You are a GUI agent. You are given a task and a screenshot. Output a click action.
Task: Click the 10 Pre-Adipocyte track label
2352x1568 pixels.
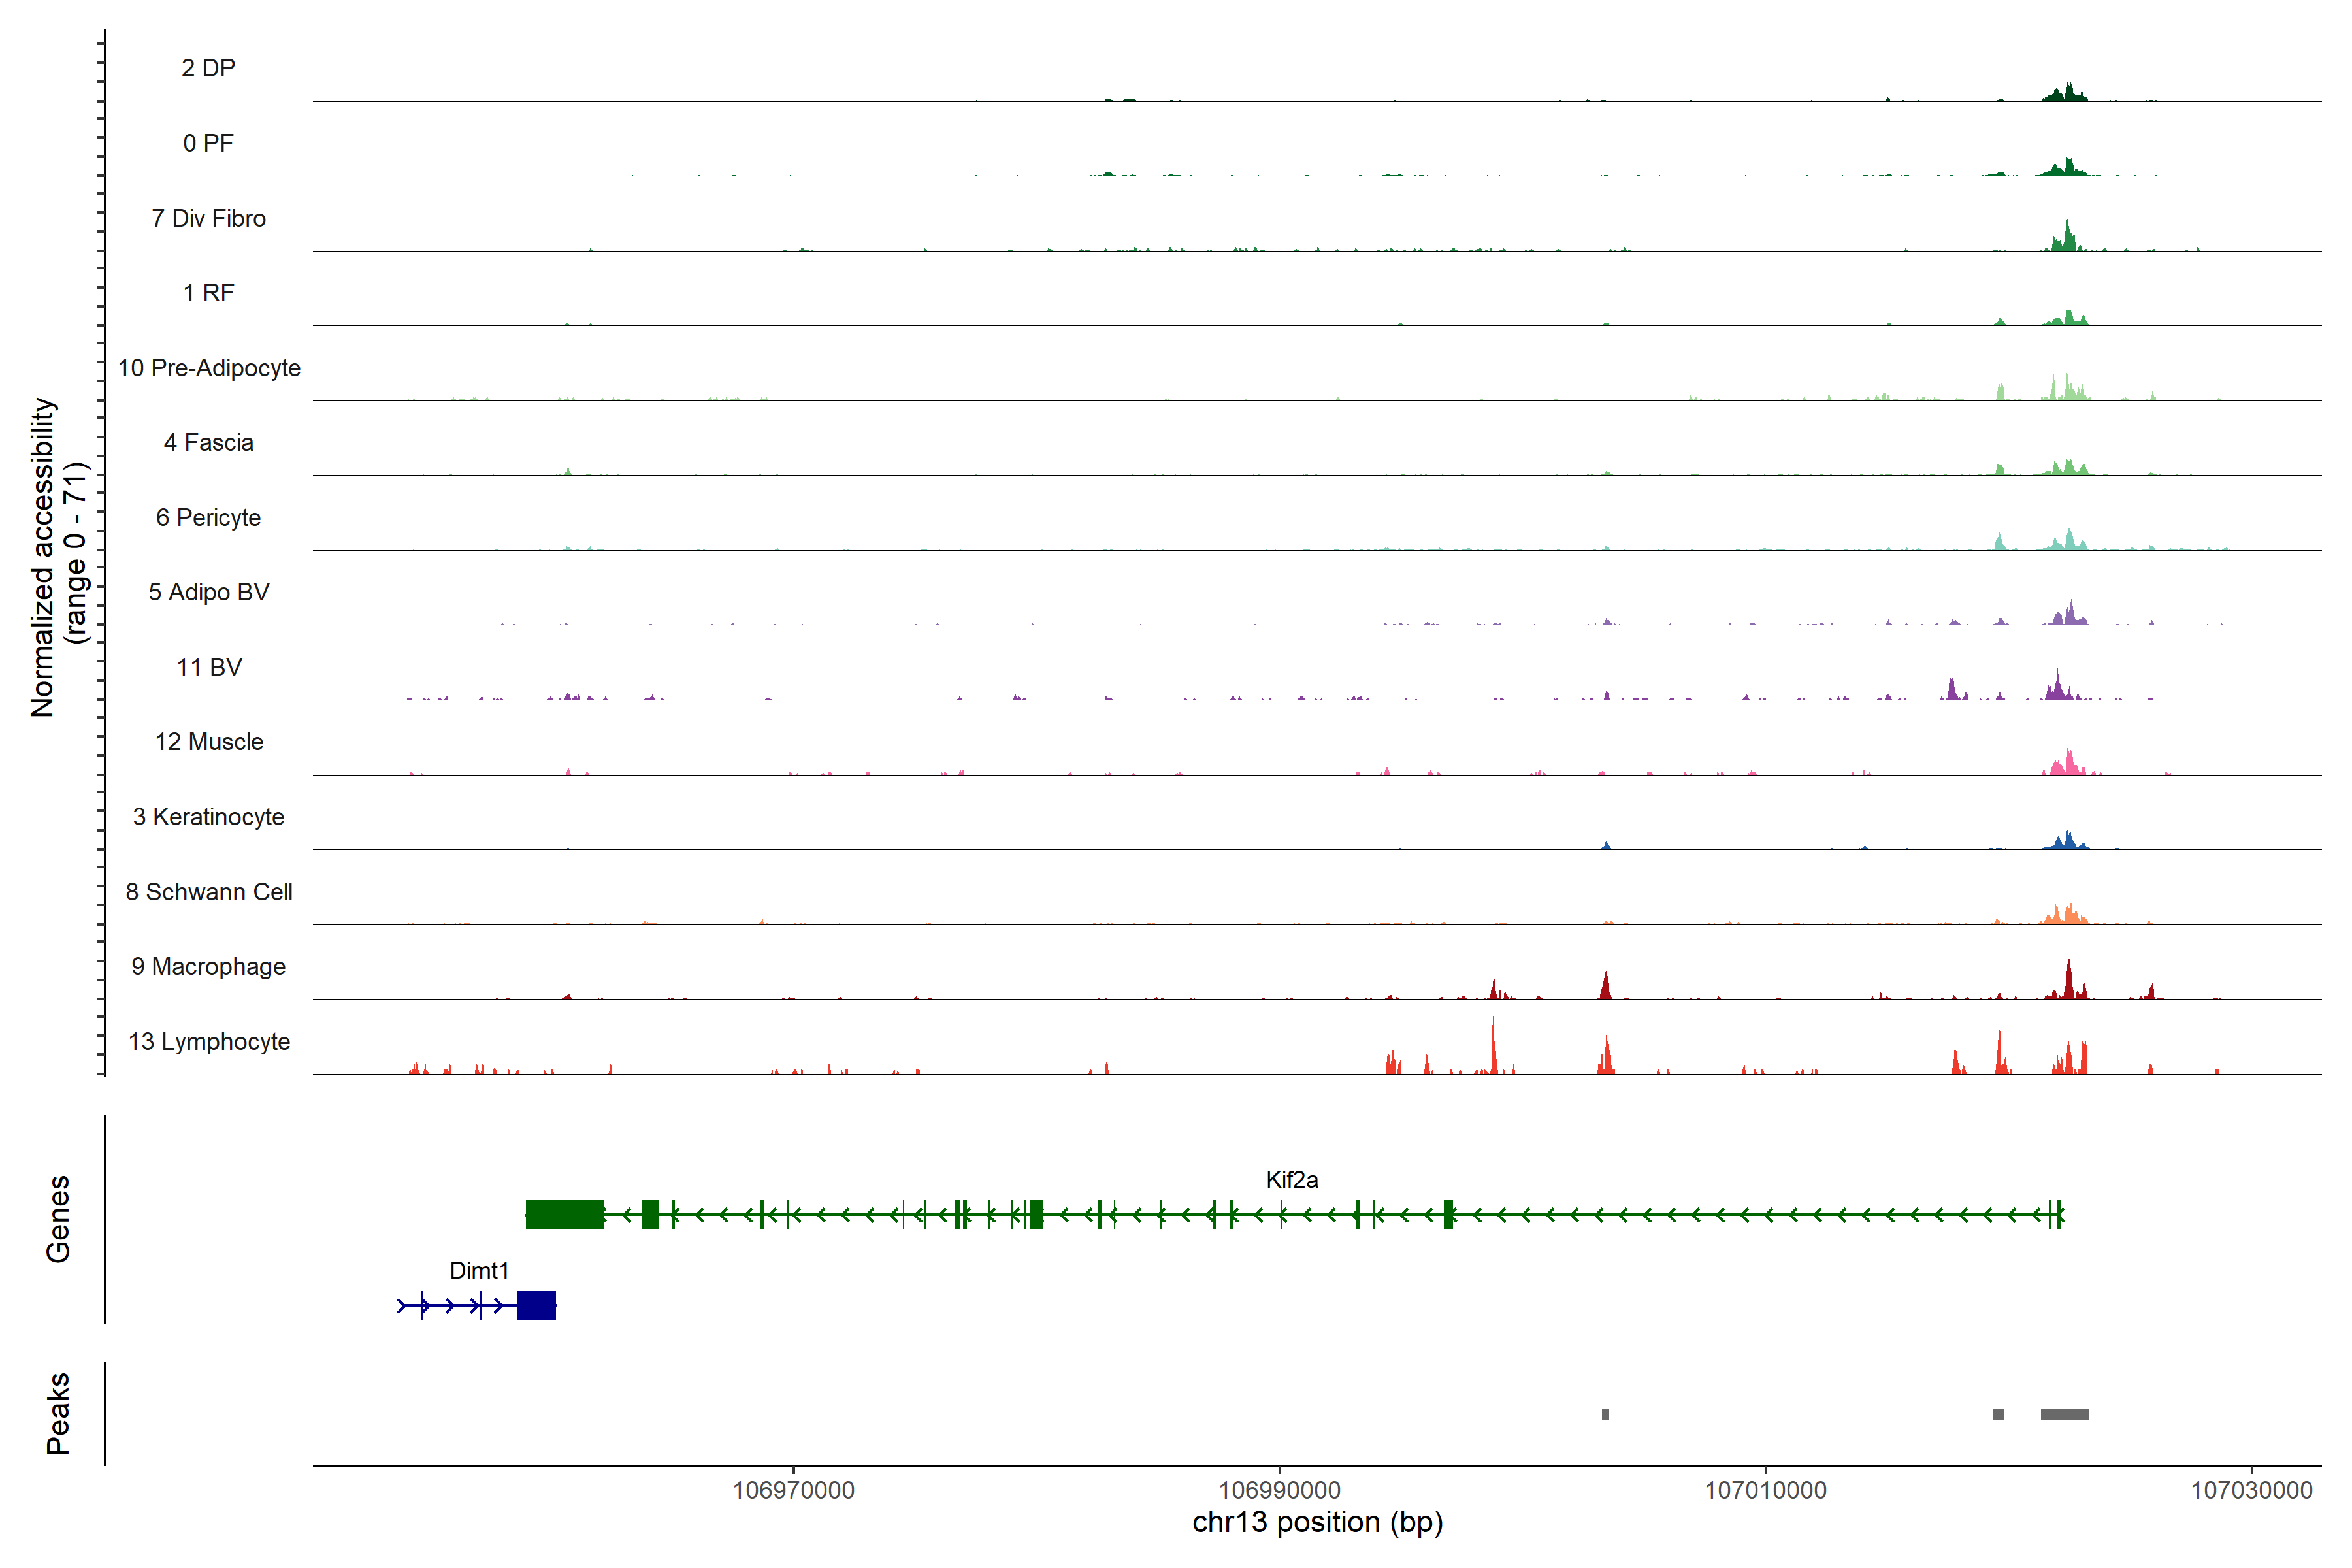pos(209,368)
